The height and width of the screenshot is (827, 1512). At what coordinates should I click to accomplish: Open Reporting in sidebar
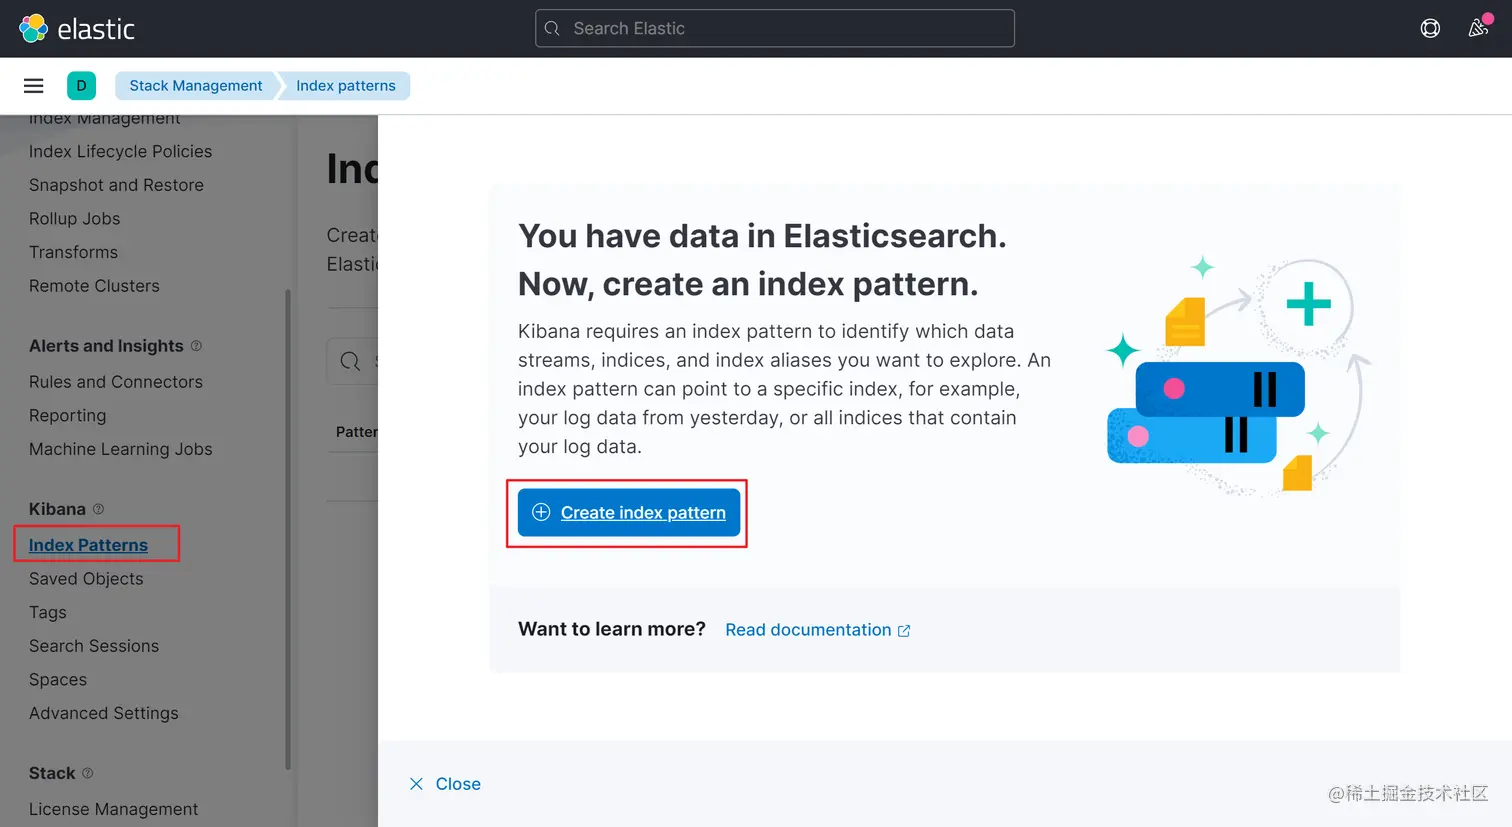[x=67, y=416]
